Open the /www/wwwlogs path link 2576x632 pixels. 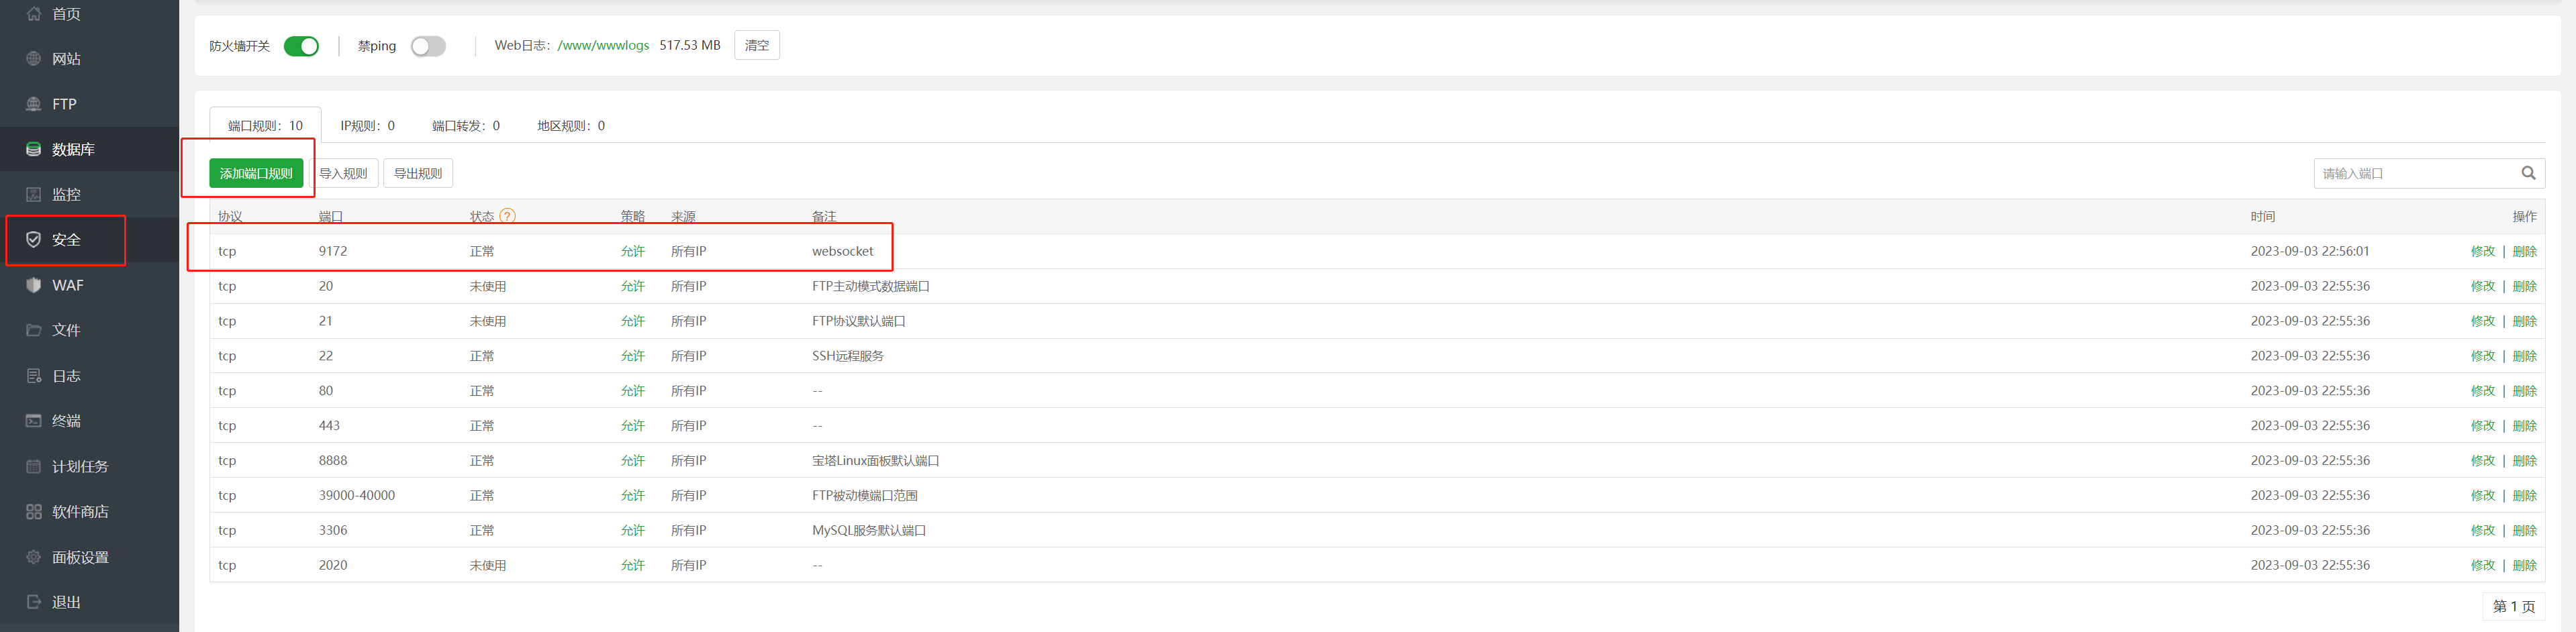tap(603, 45)
